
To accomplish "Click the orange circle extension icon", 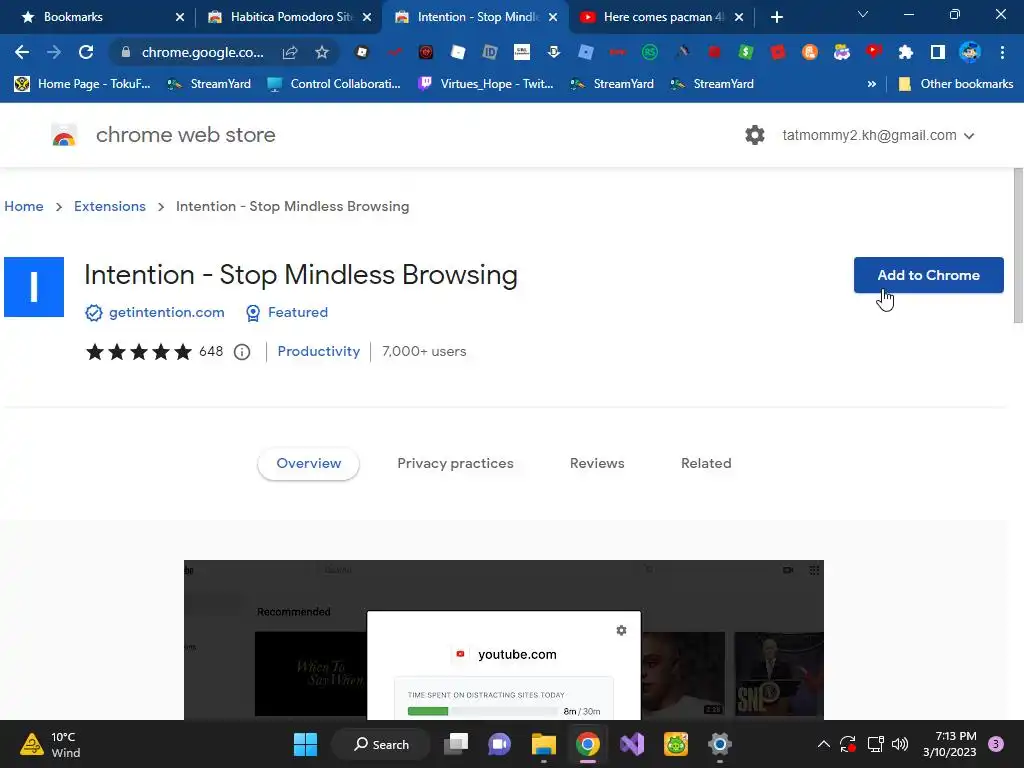I will click(x=810, y=52).
